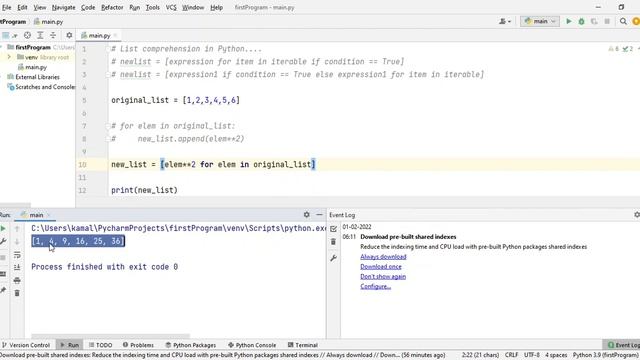Open the Tools menu
640x360 pixels.
[153, 7]
